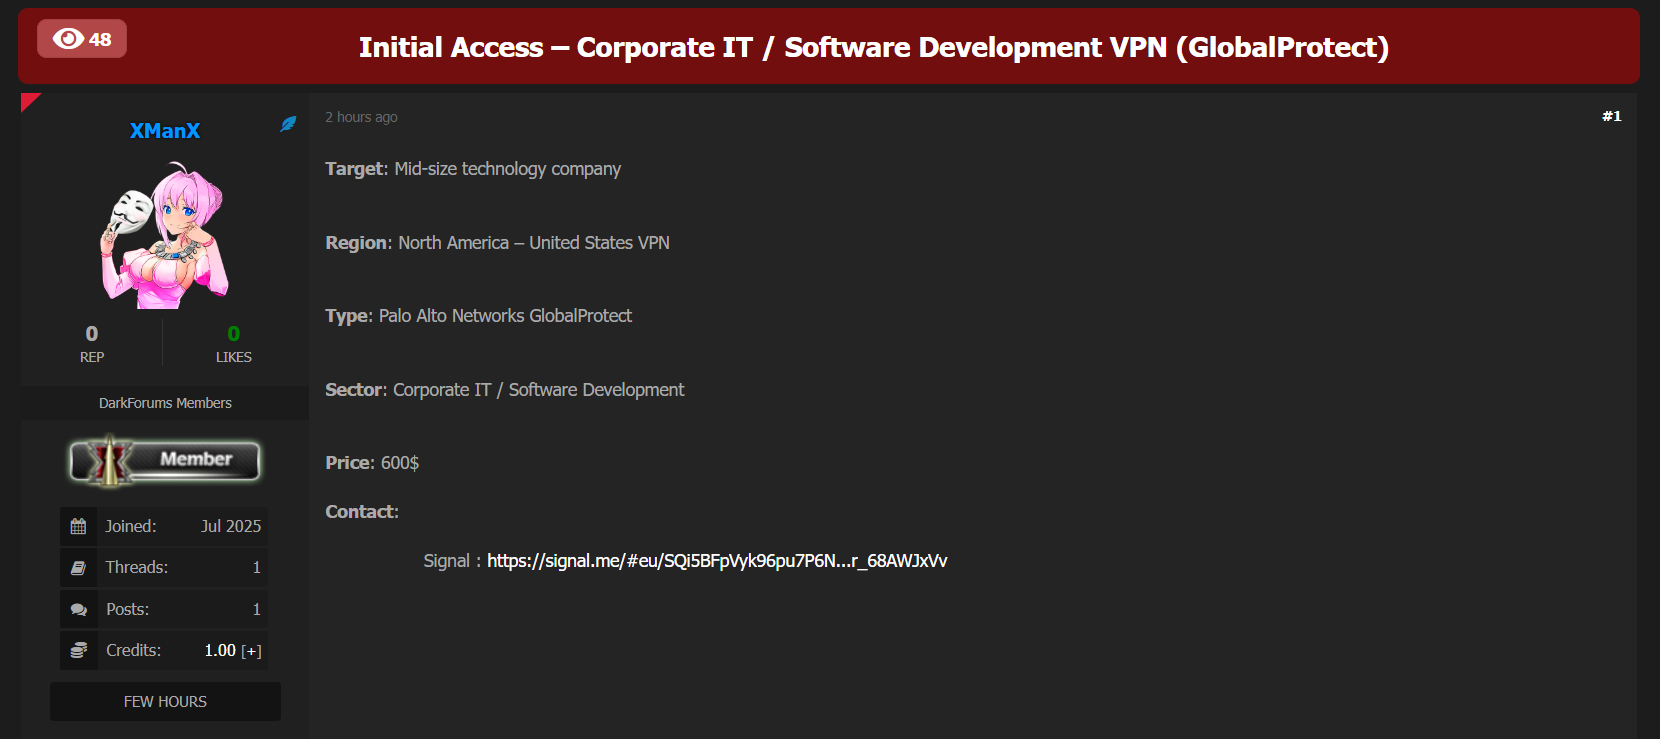This screenshot has height=739, width=1660.
Task: Open XManX's user profile link
Action: [165, 131]
